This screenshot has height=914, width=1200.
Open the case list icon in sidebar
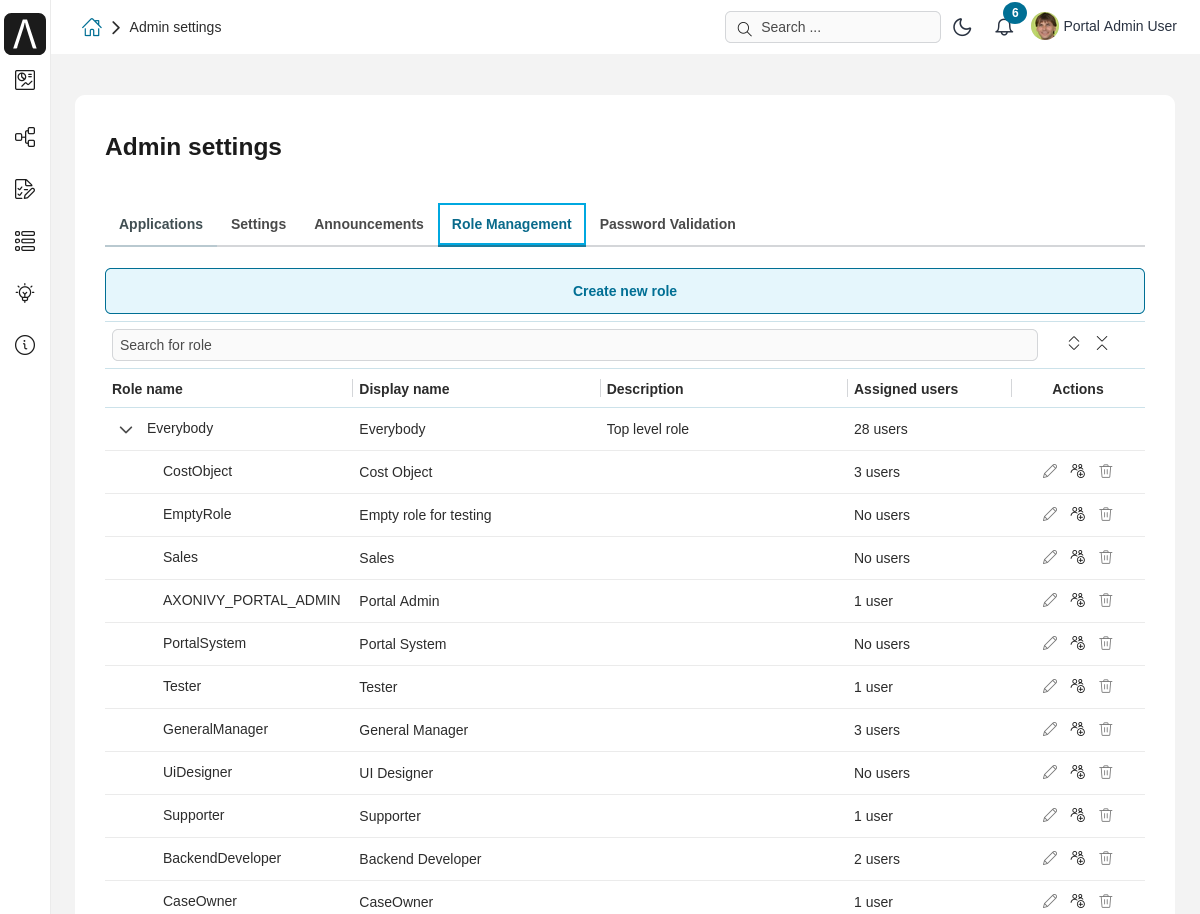[x=25, y=241]
